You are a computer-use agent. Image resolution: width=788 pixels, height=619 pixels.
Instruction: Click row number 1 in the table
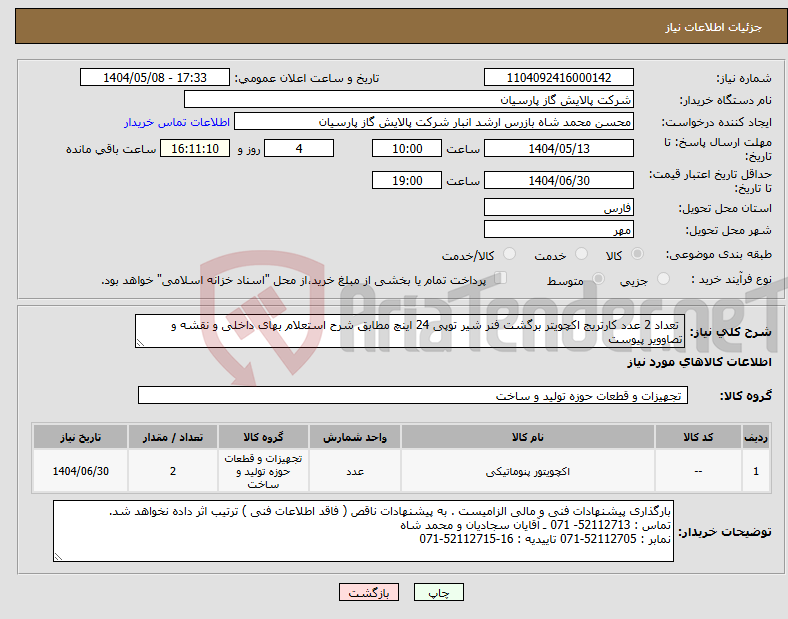756,471
